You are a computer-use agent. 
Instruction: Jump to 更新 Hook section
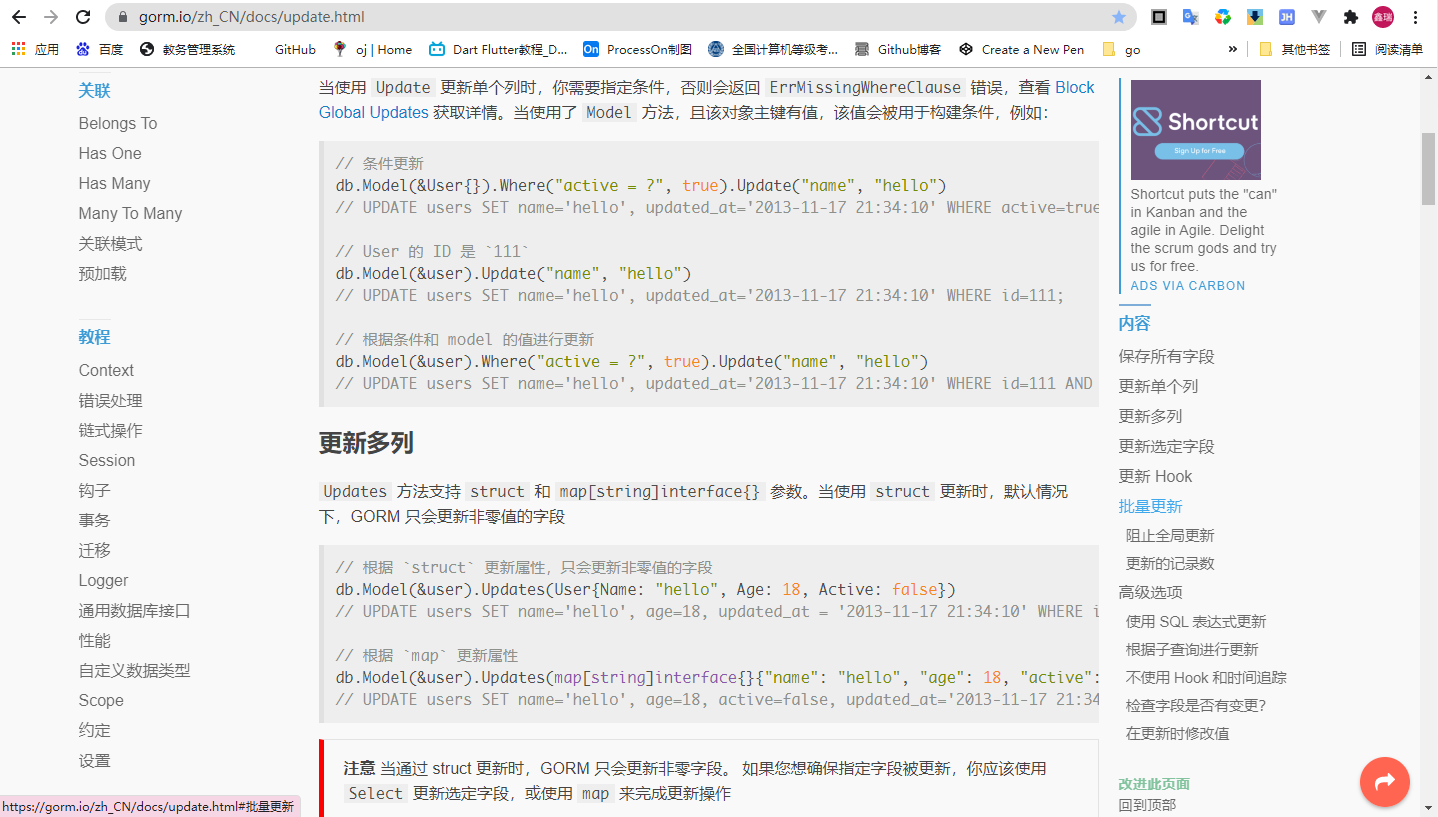pos(1156,476)
